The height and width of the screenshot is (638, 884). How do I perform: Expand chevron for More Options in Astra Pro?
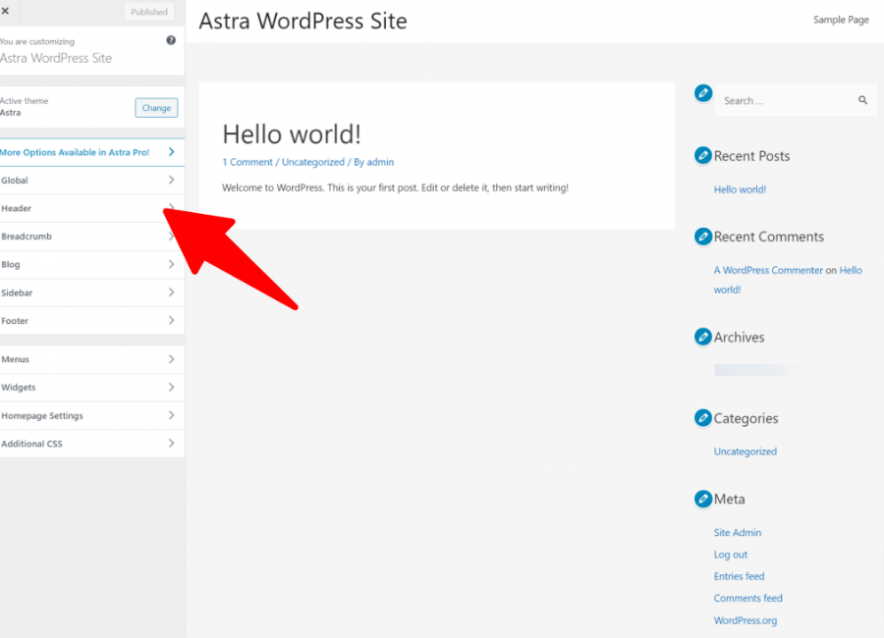click(x=171, y=152)
